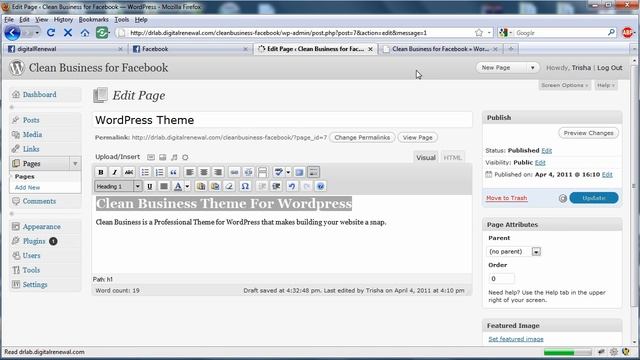This screenshot has width=640, height=360.
Task: Add video via Upload/Insert
Action: click(x=162, y=157)
